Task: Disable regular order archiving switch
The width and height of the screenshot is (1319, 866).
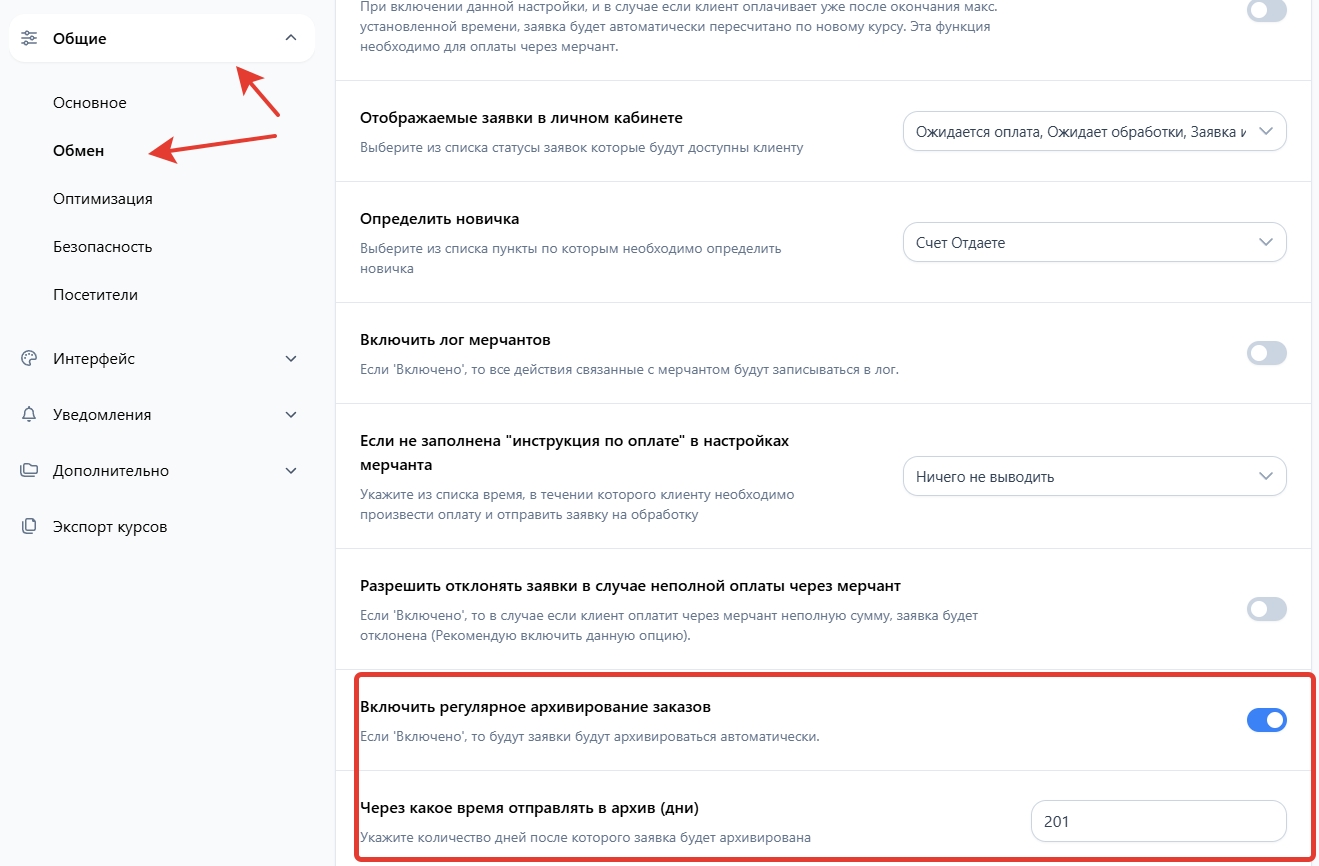Action: pos(1266,720)
